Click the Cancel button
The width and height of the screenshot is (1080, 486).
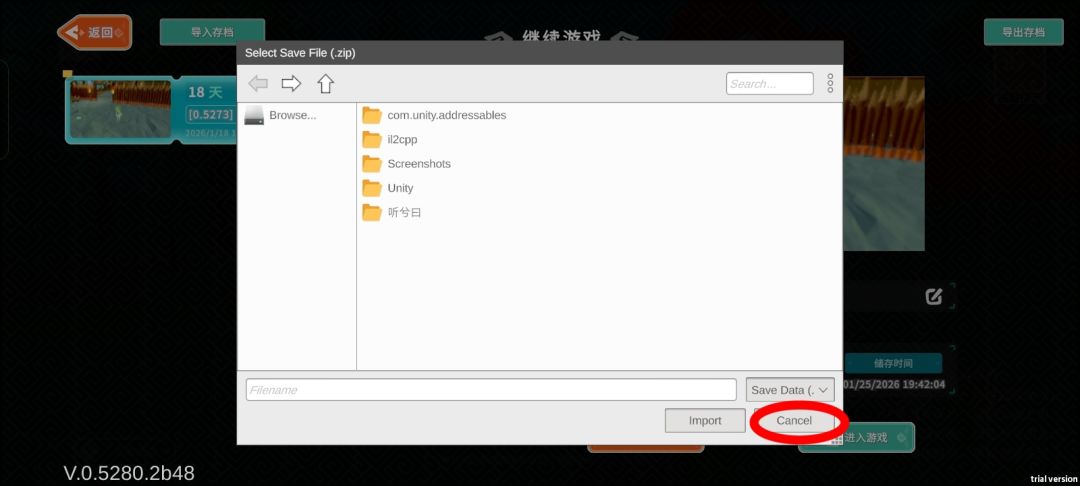794,421
